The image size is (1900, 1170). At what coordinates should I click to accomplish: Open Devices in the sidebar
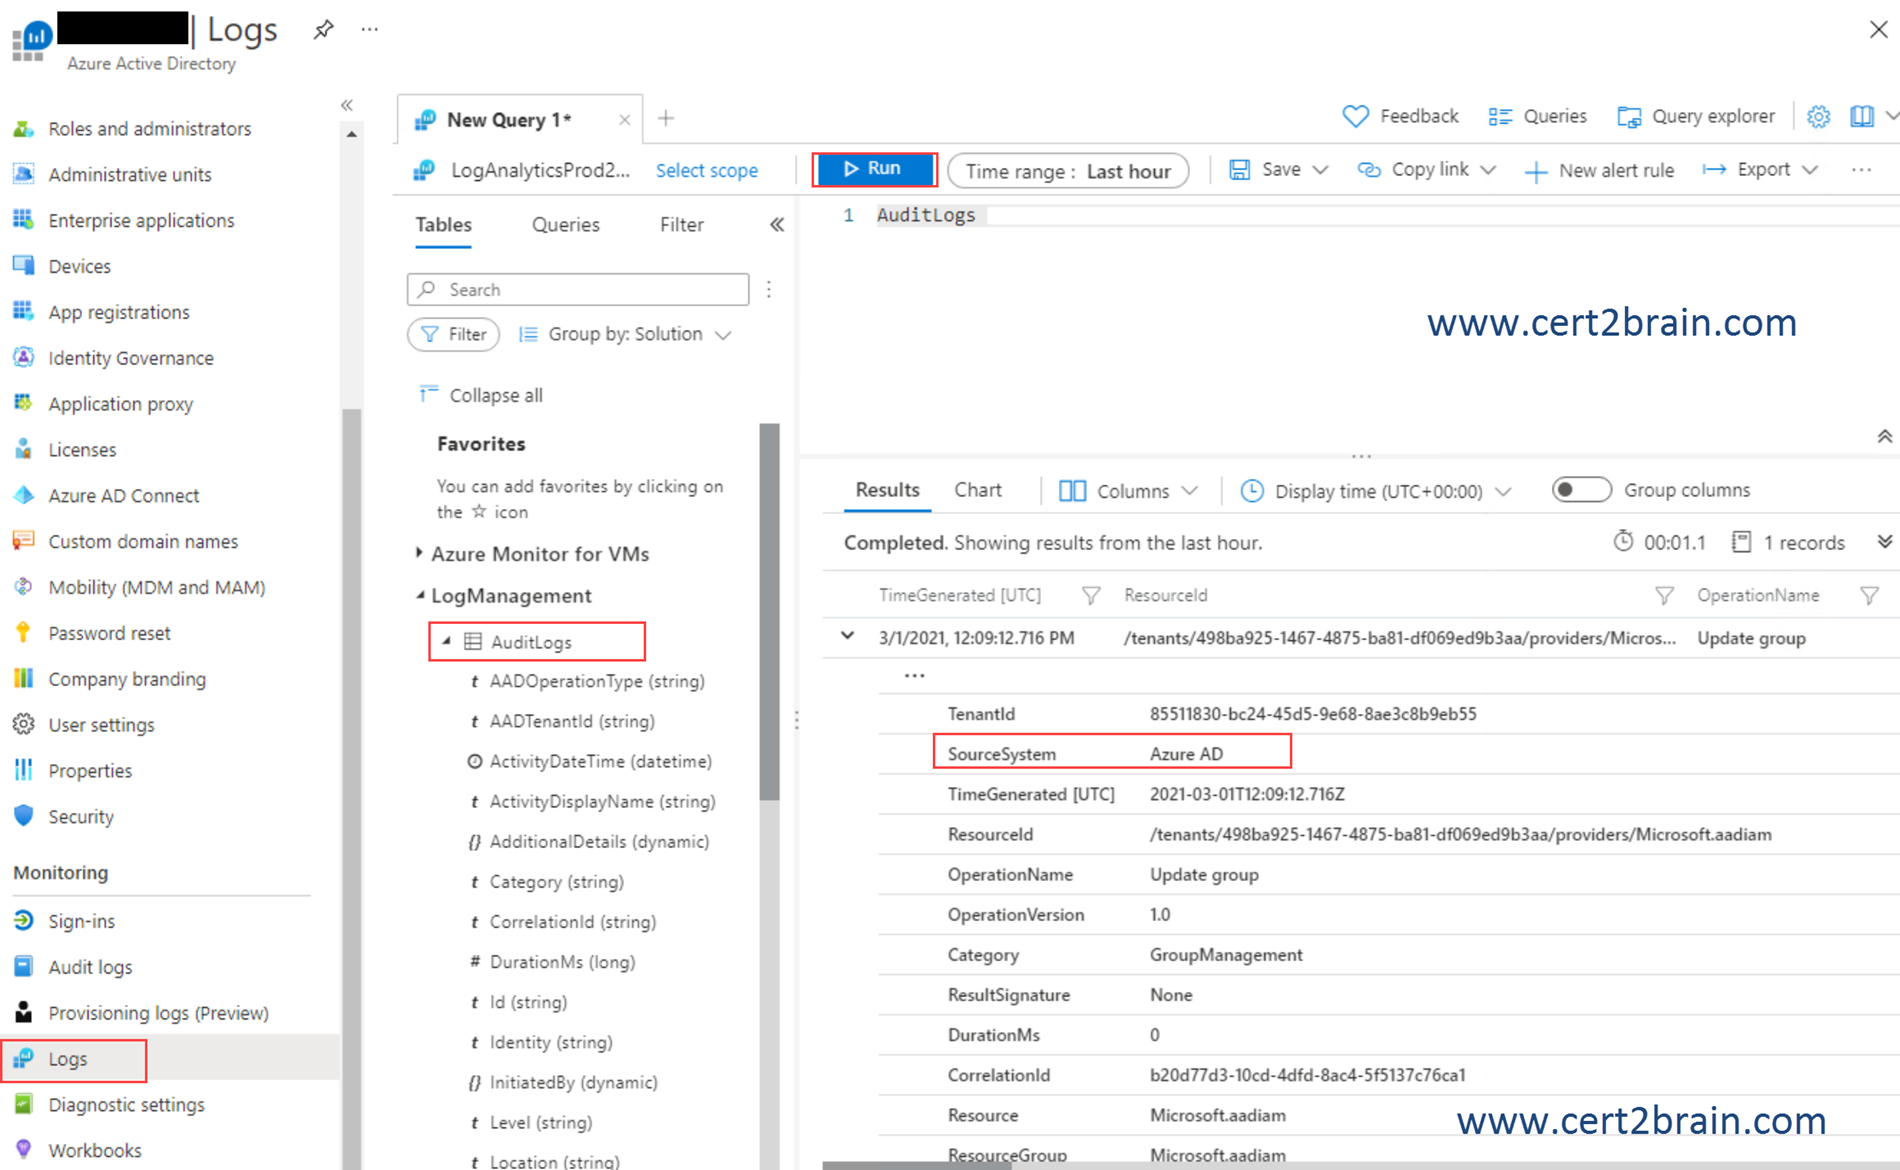[x=79, y=266]
